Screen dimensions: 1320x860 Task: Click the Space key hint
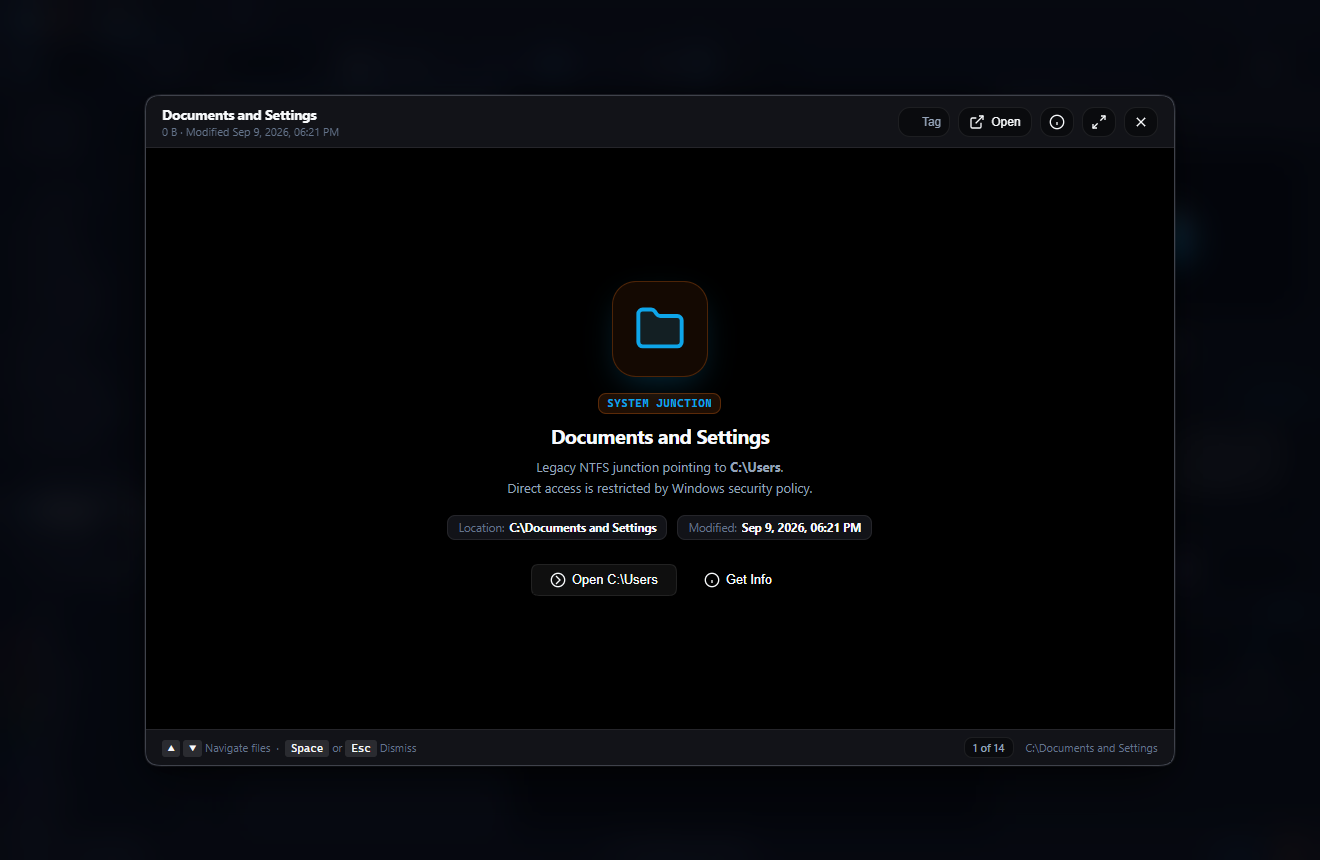(x=307, y=748)
